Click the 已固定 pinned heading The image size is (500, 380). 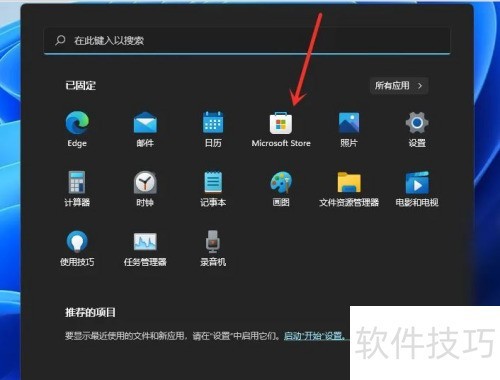coord(80,86)
